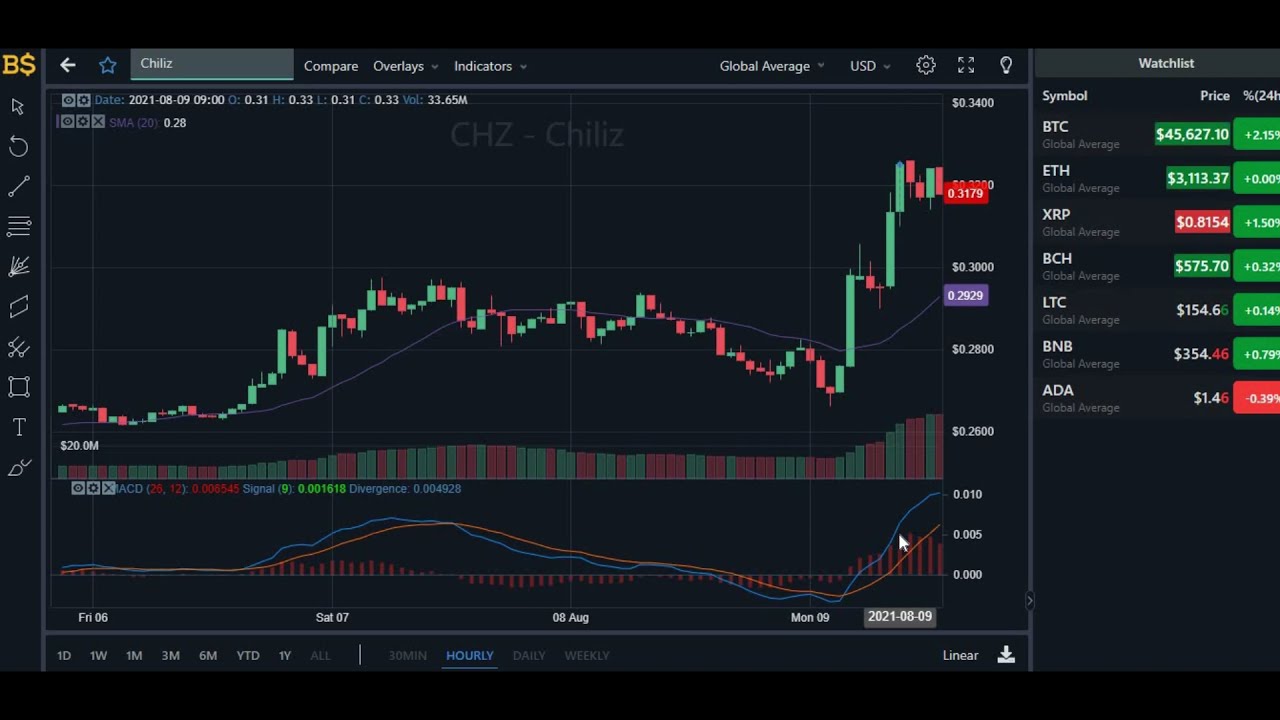The width and height of the screenshot is (1280, 720).
Task: Sort watchlist by Price column
Action: (1215, 96)
